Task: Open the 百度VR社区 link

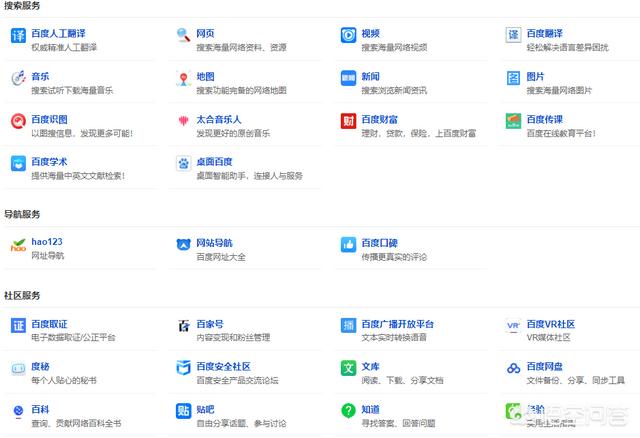Action: coord(551,324)
